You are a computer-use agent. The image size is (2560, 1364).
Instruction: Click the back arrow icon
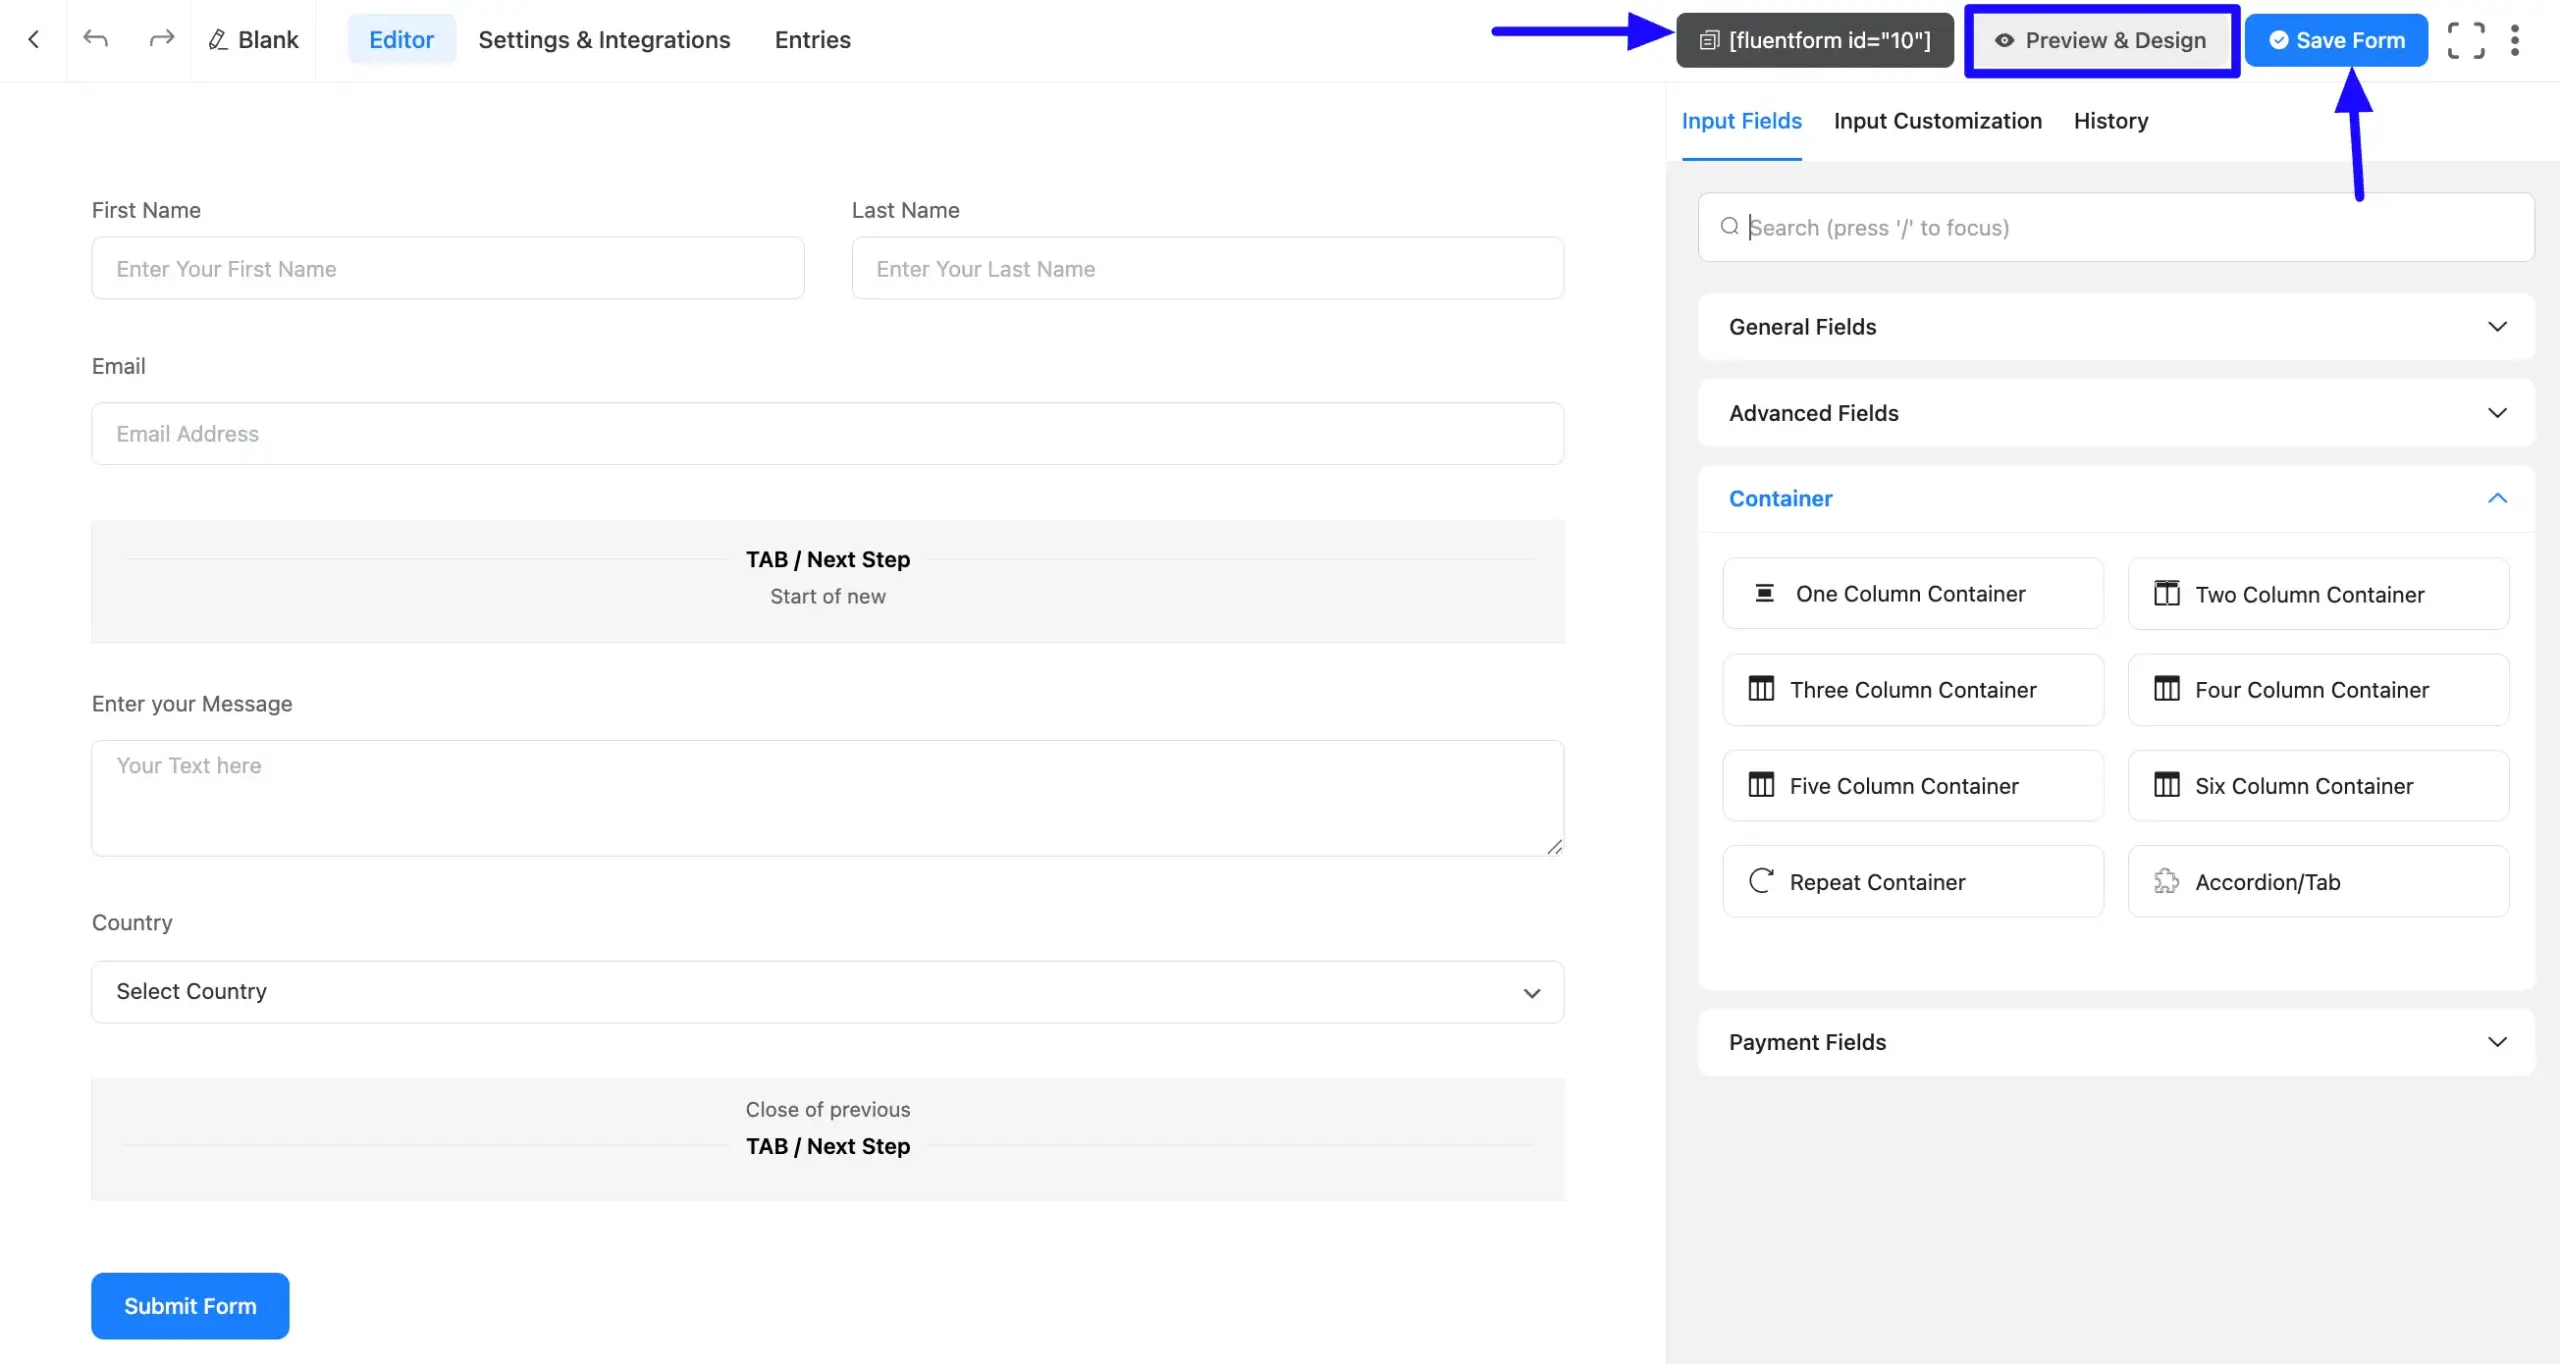click(x=34, y=39)
